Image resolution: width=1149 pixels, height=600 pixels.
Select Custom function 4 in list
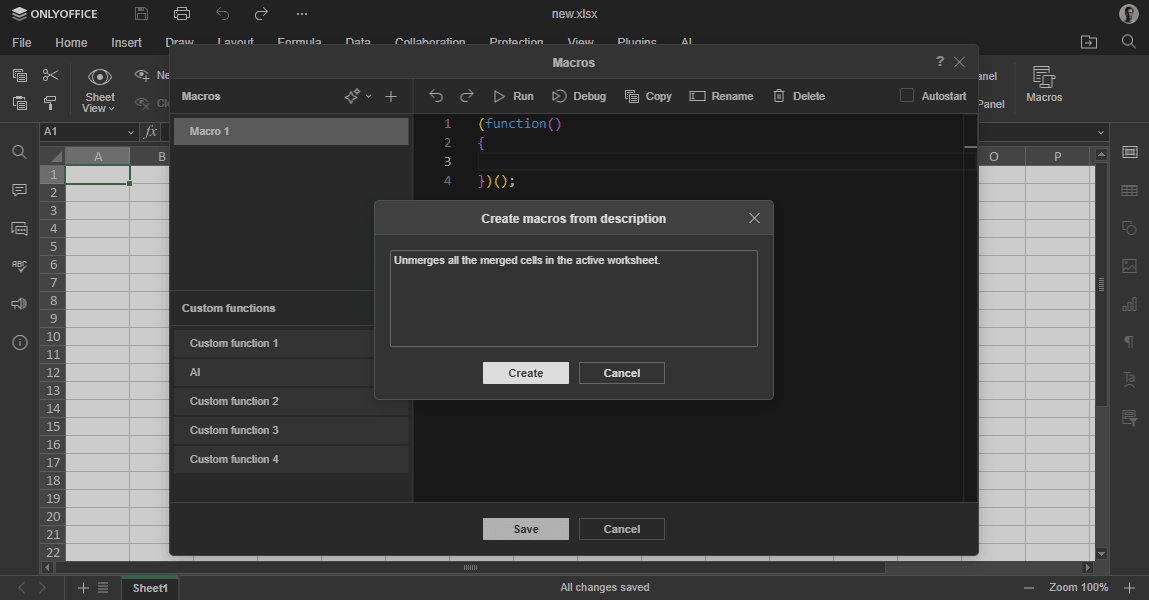tap(291, 459)
